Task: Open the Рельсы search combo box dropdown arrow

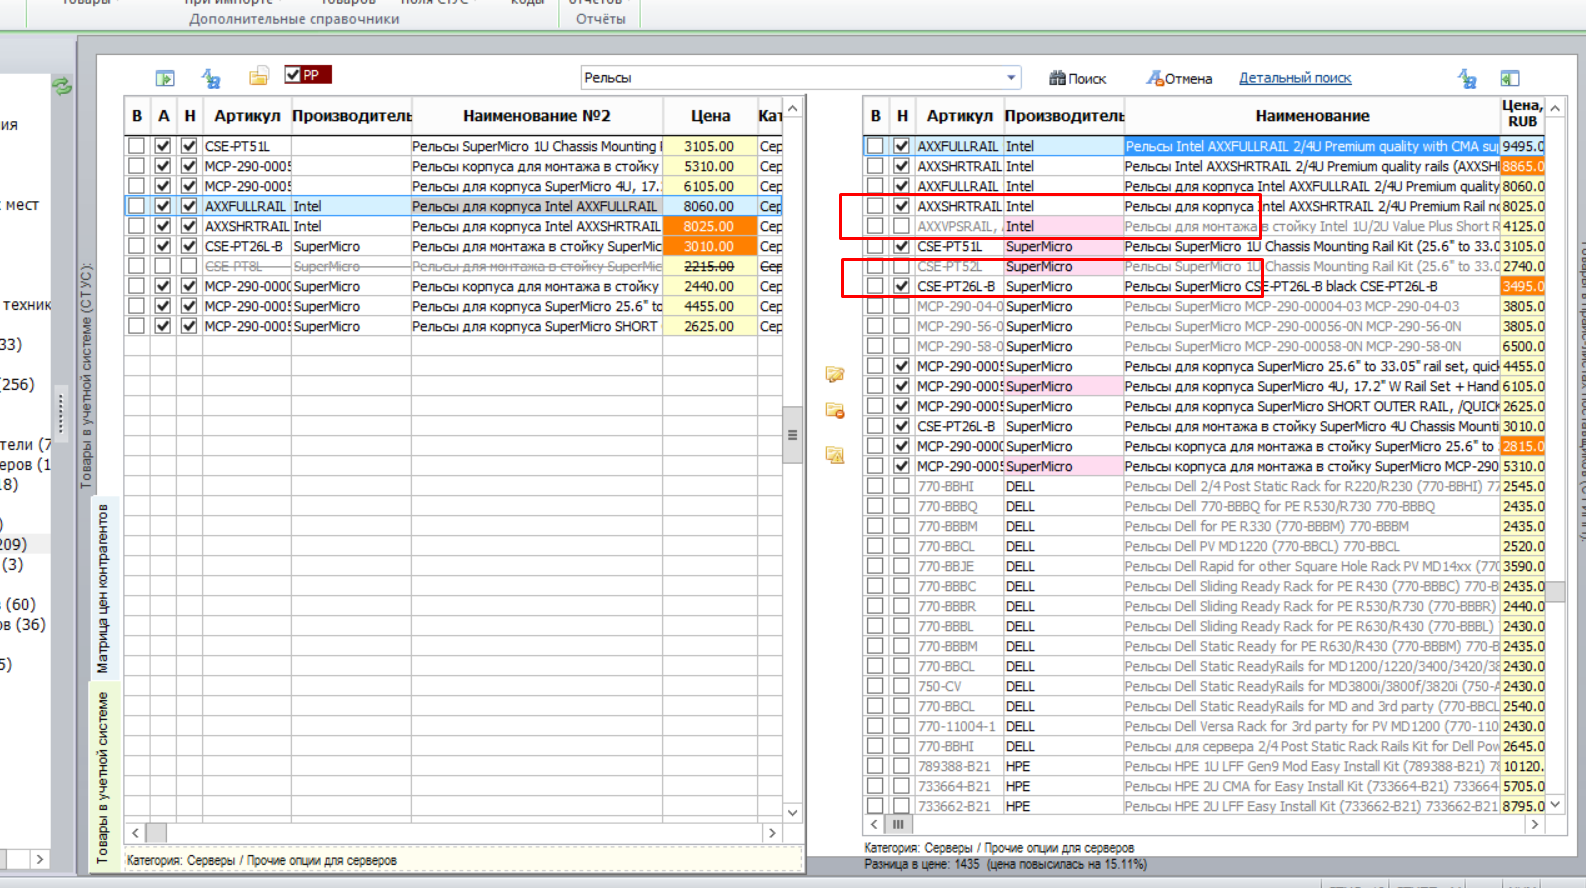Action: click(1011, 77)
